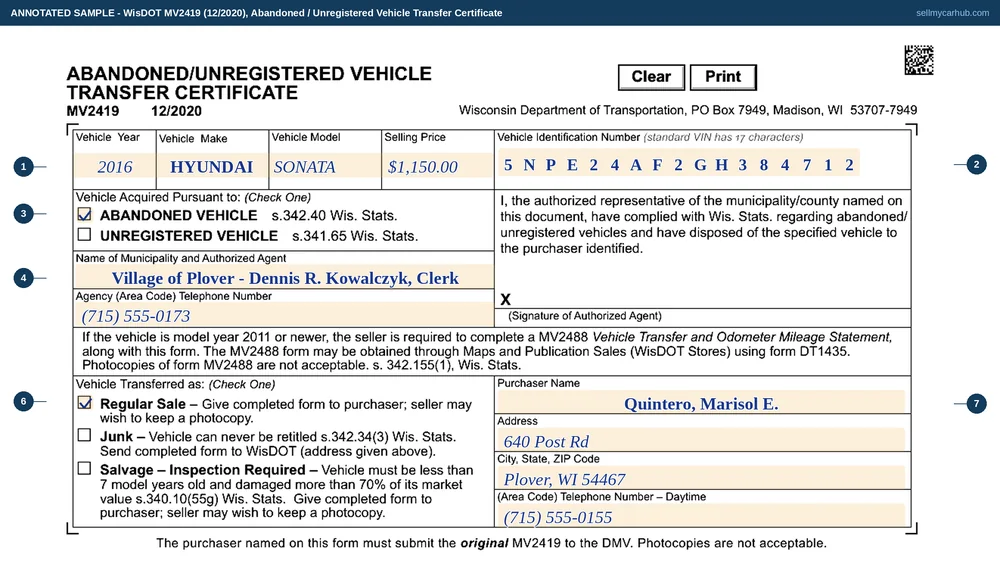Edit the Agency Telephone Number field

(x=284, y=315)
